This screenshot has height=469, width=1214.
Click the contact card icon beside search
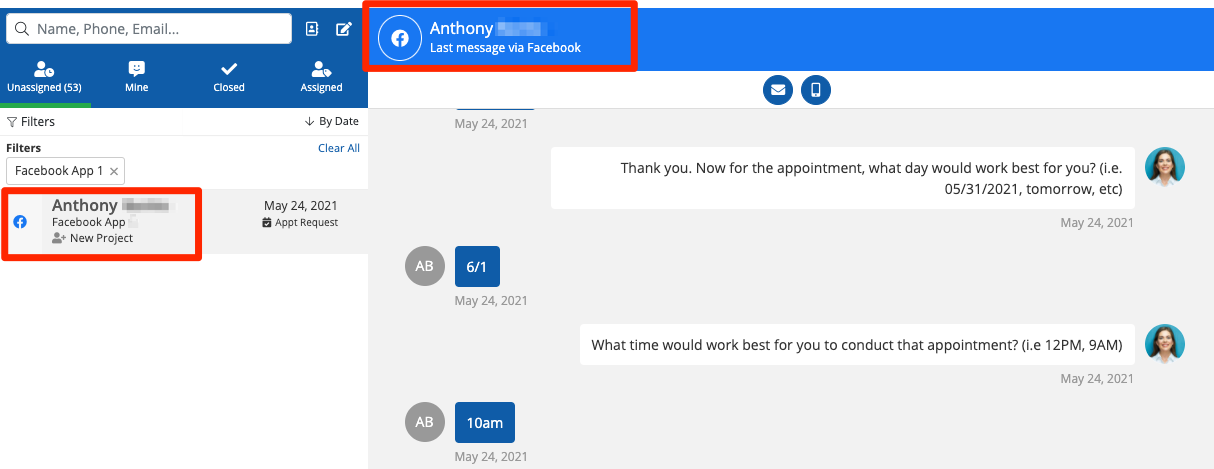pos(312,29)
